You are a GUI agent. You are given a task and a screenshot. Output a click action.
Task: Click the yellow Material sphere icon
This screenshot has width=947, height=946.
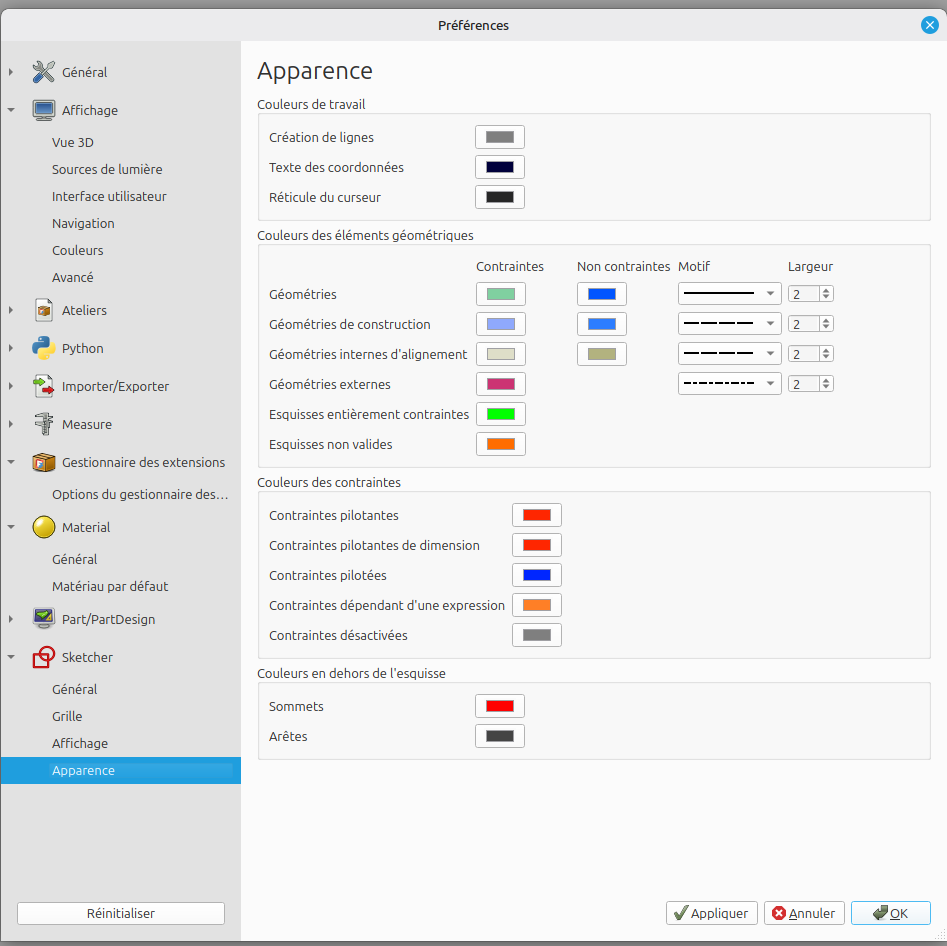[x=43, y=527]
